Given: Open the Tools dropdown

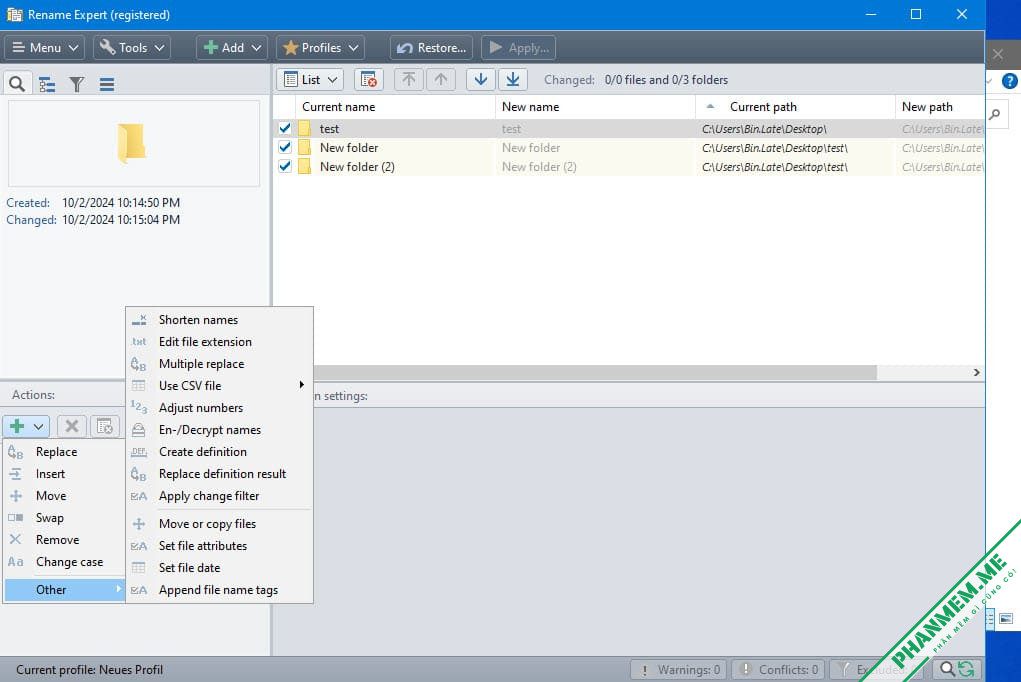Looking at the screenshot, I should point(132,48).
